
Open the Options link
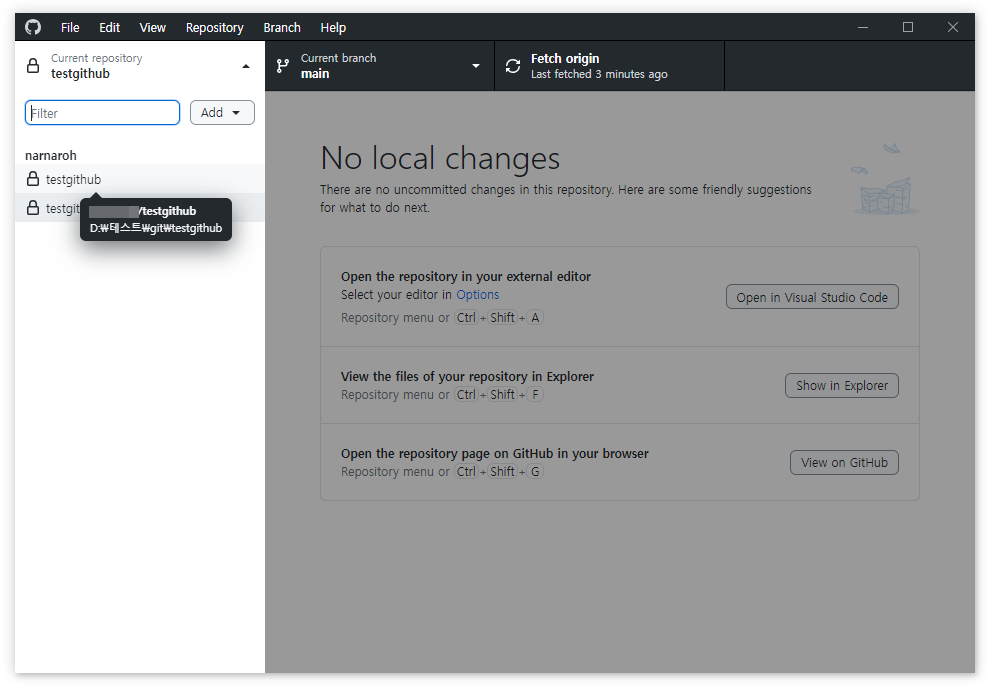click(478, 294)
